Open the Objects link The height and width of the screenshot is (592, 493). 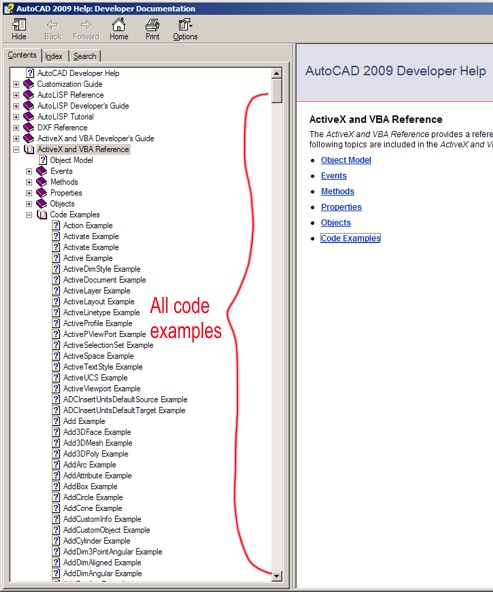[x=336, y=223]
